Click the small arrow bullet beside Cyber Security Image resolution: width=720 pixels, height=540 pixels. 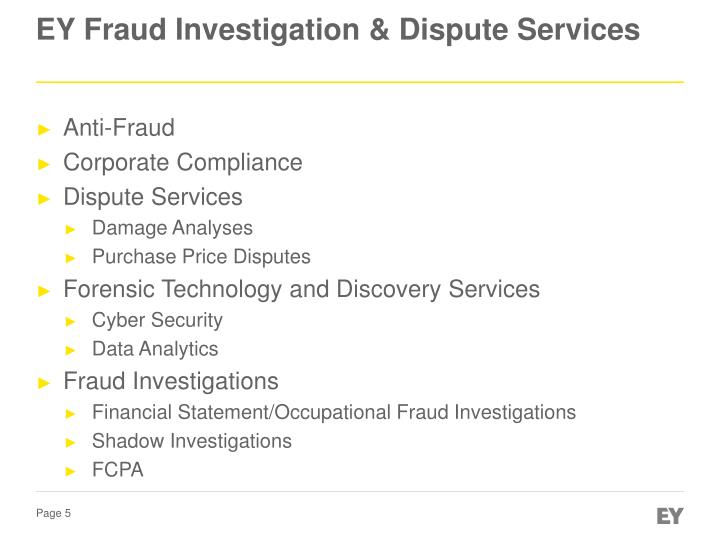[x=70, y=322]
